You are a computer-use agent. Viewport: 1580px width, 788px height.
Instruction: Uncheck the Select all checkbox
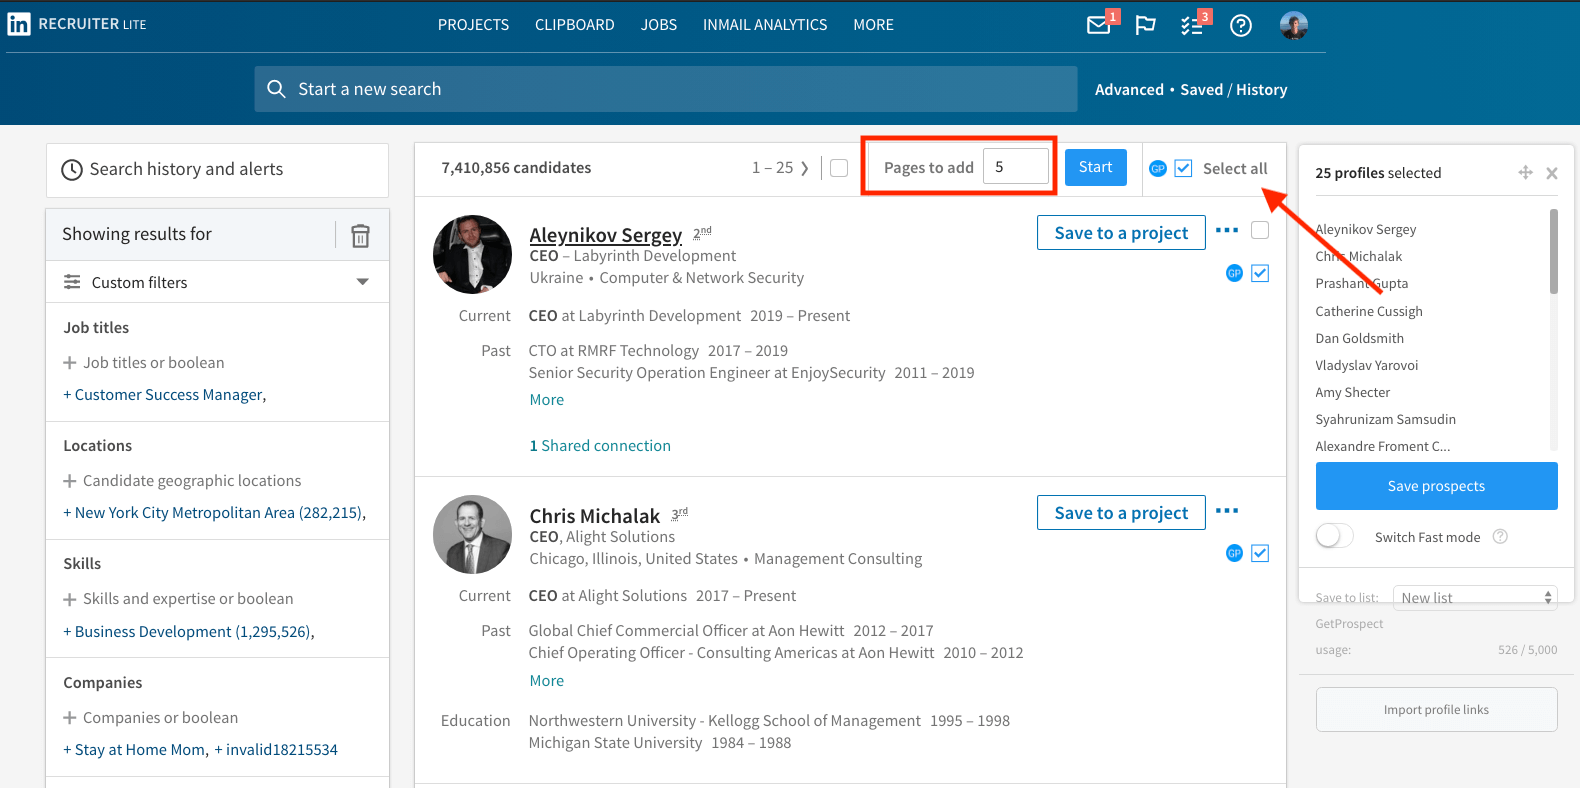tap(1183, 168)
